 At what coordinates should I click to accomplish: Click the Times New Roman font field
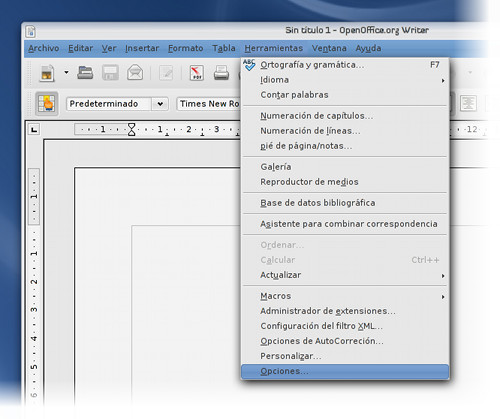pos(209,104)
